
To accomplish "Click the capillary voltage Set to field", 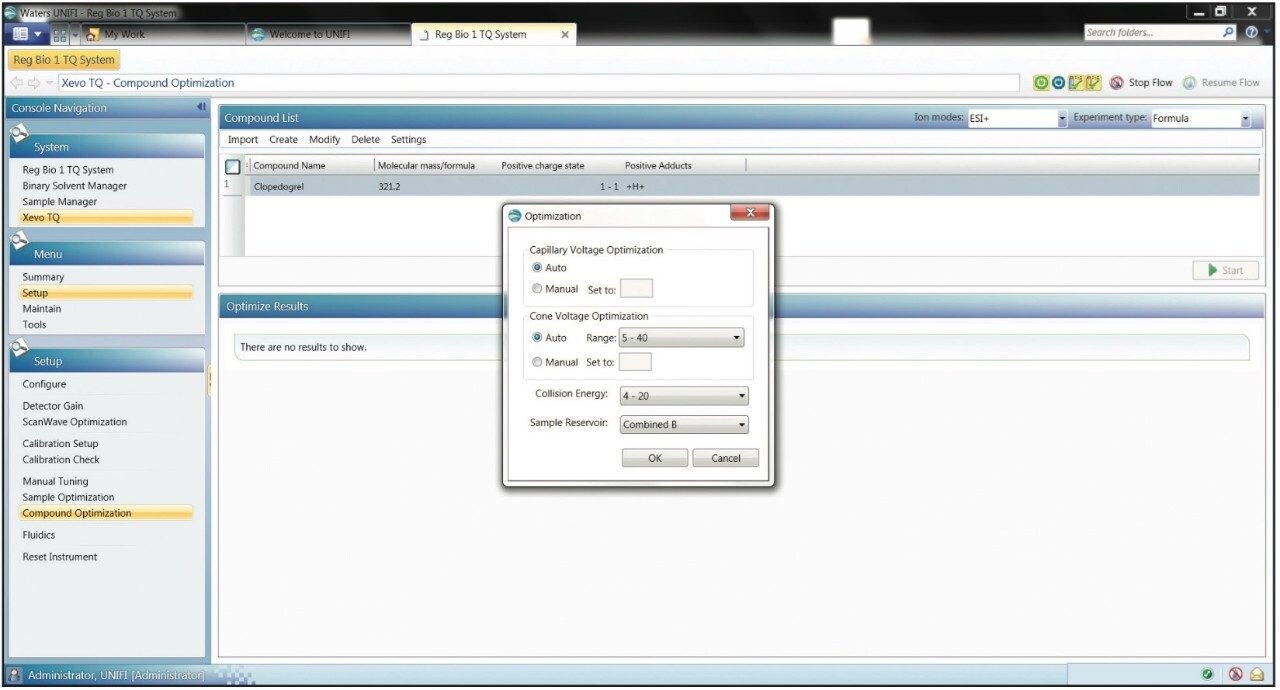I will point(636,289).
